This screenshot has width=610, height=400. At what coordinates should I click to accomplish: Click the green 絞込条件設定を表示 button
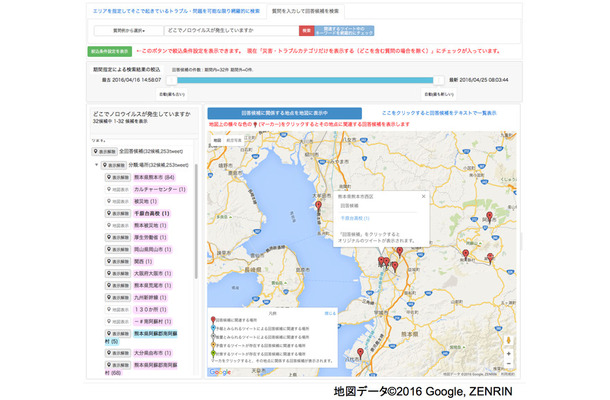tap(110, 51)
